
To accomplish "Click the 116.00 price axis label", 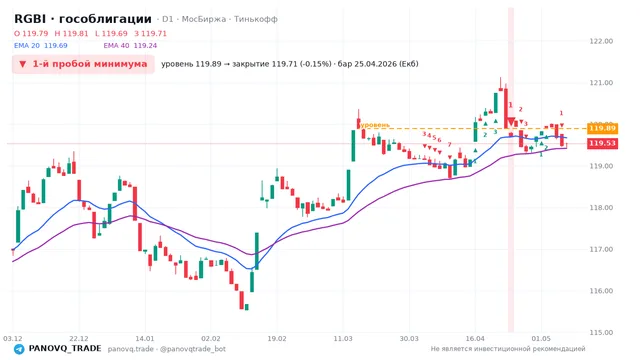I will coord(601,291).
